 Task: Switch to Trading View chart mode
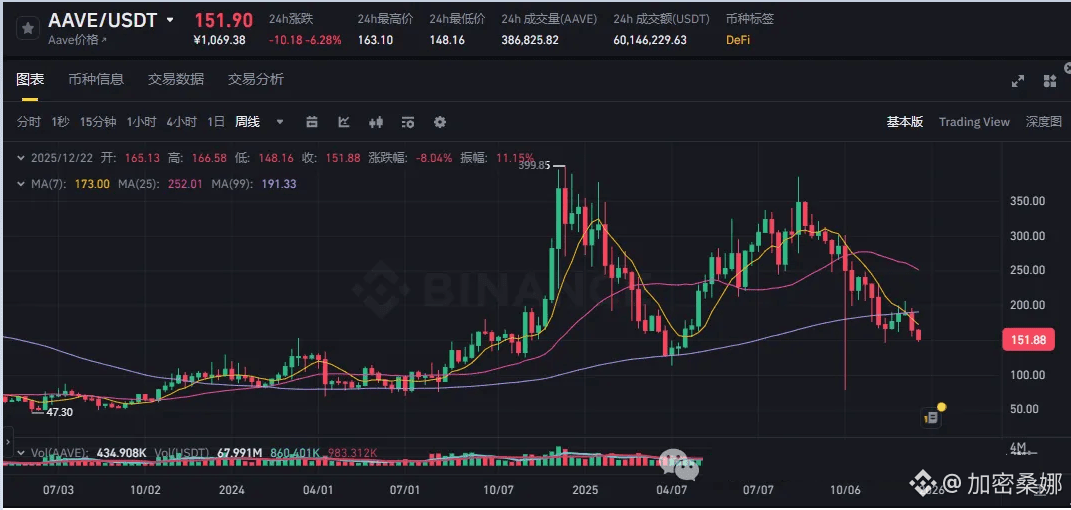pyautogui.click(x=974, y=122)
